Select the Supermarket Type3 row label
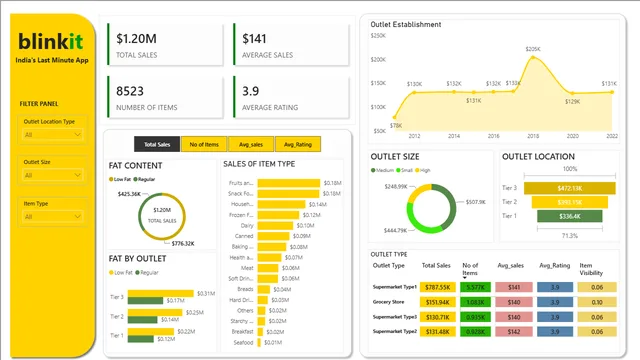 (x=395, y=317)
